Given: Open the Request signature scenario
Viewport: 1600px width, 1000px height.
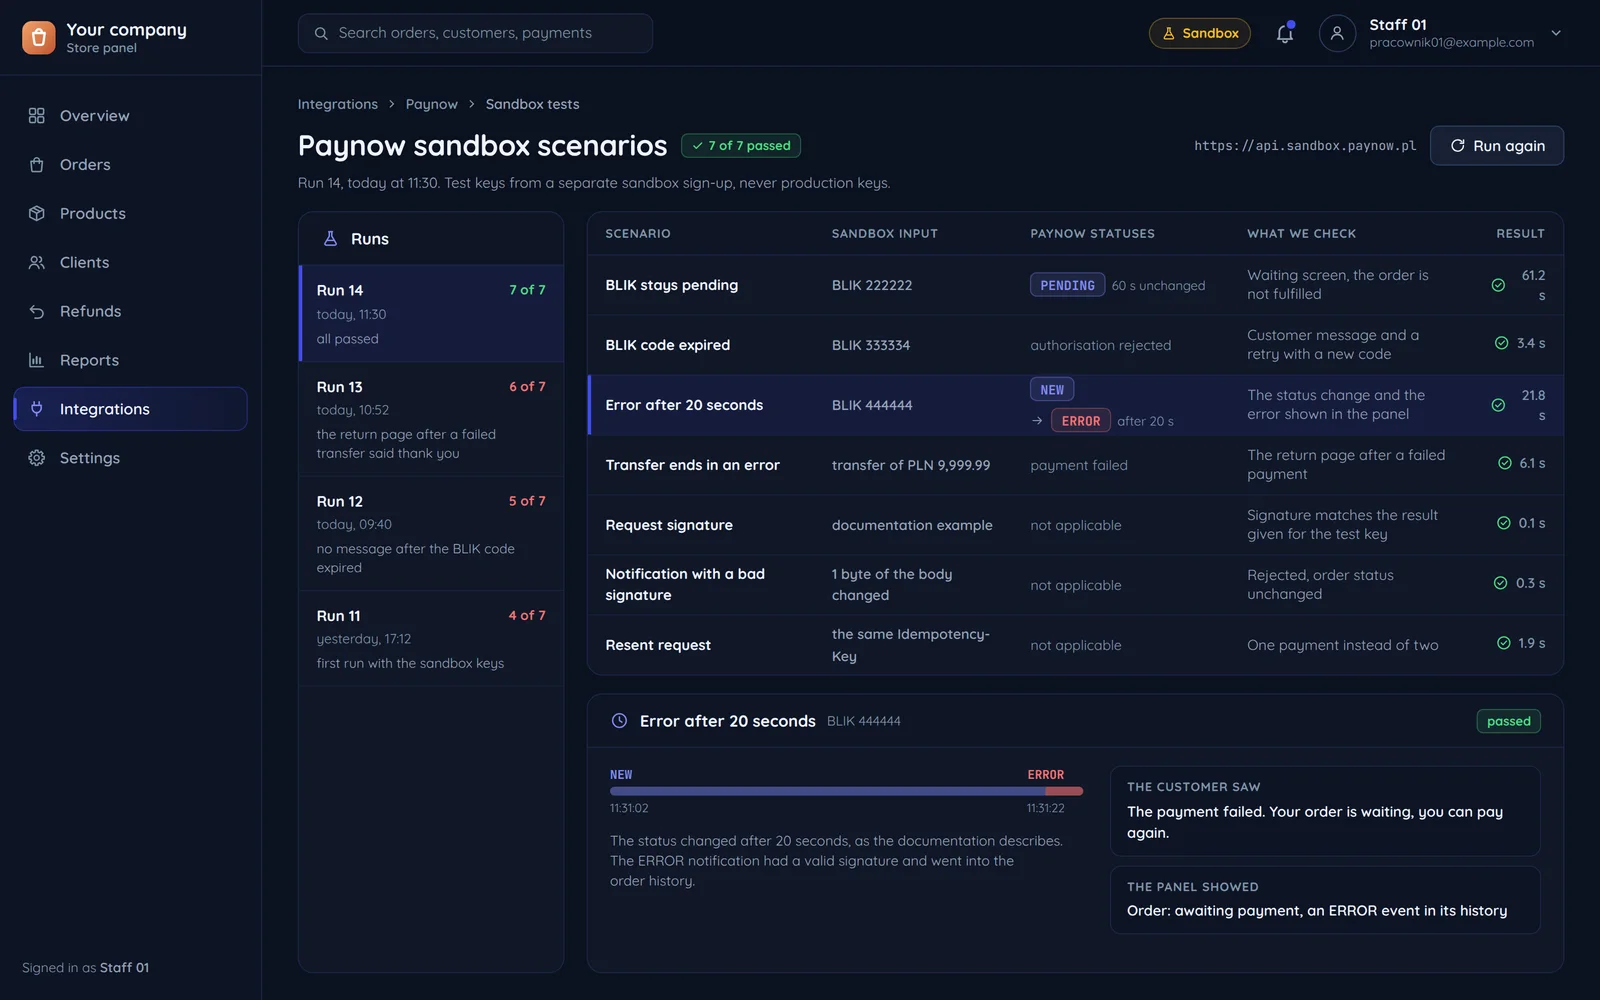Looking at the screenshot, I should coord(1075,525).
